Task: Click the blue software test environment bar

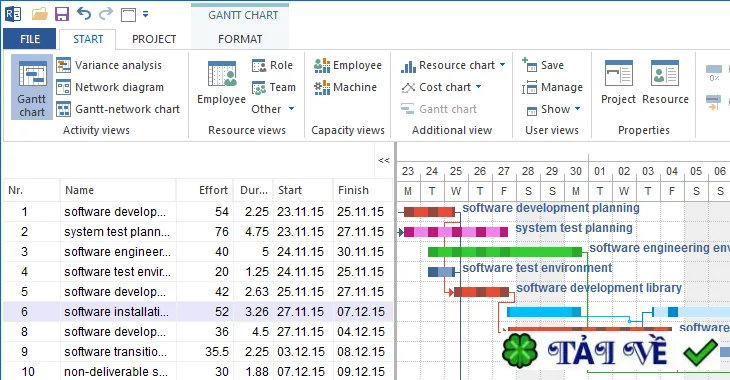Action: pos(441,272)
